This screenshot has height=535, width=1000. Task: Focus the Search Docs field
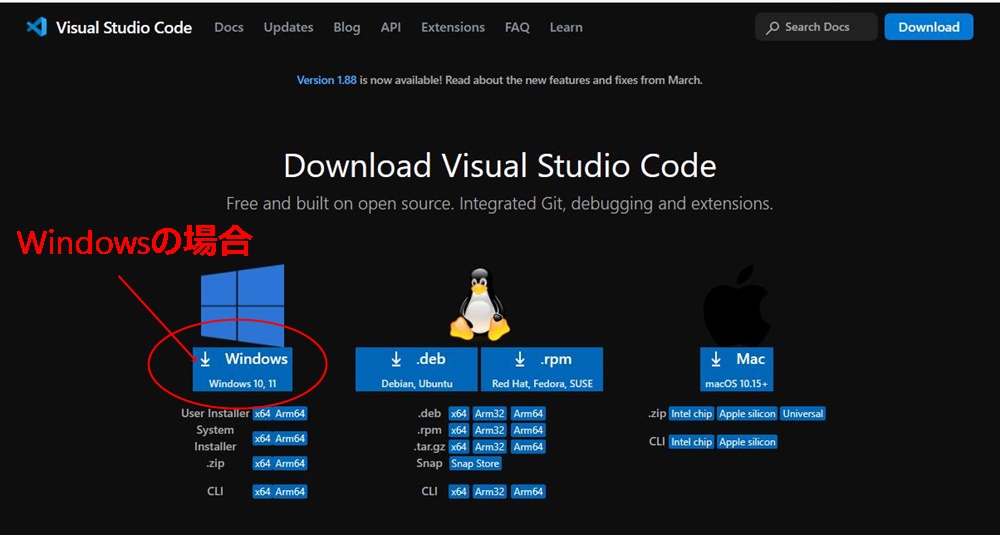coord(816,27)
